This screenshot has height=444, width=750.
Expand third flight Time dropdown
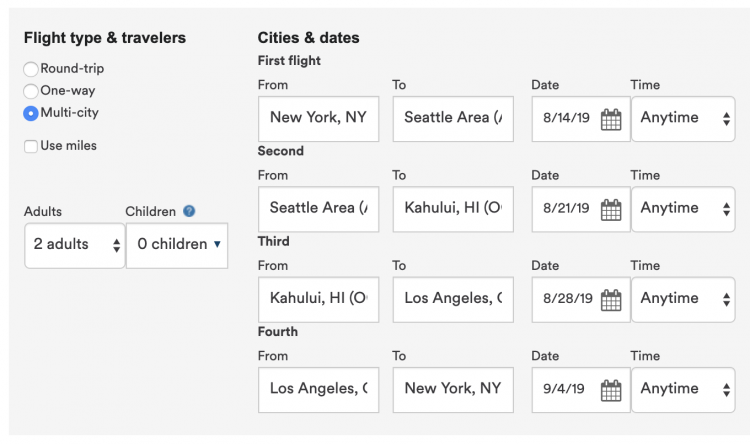[683, 298]
